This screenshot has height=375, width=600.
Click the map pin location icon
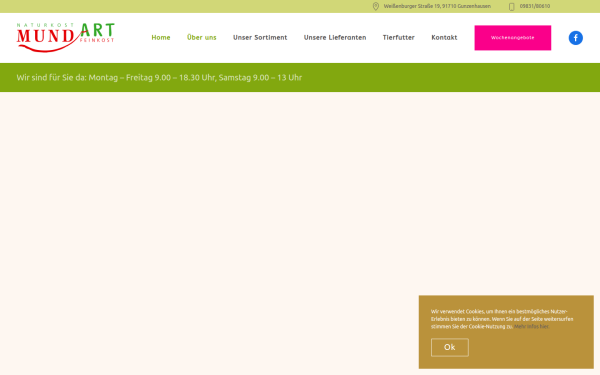(376, 6)
